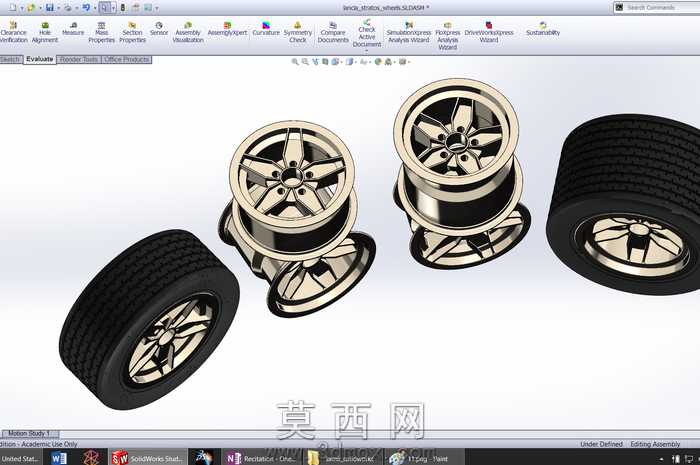Open the Save dropdown arrow

pos(58,8)
